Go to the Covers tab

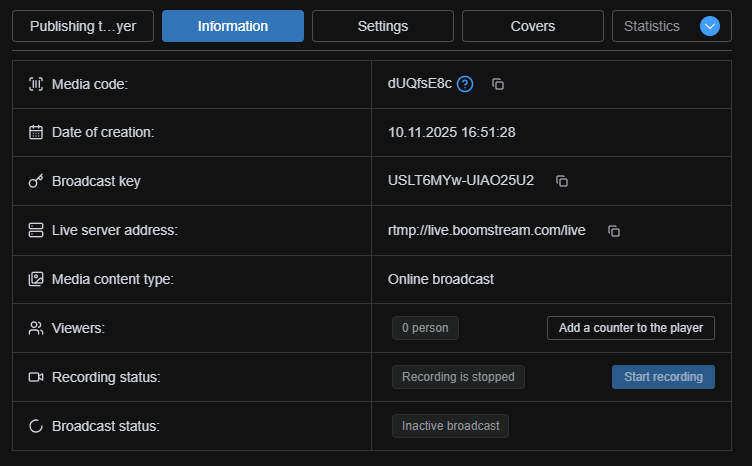click(x=532, y=26)
